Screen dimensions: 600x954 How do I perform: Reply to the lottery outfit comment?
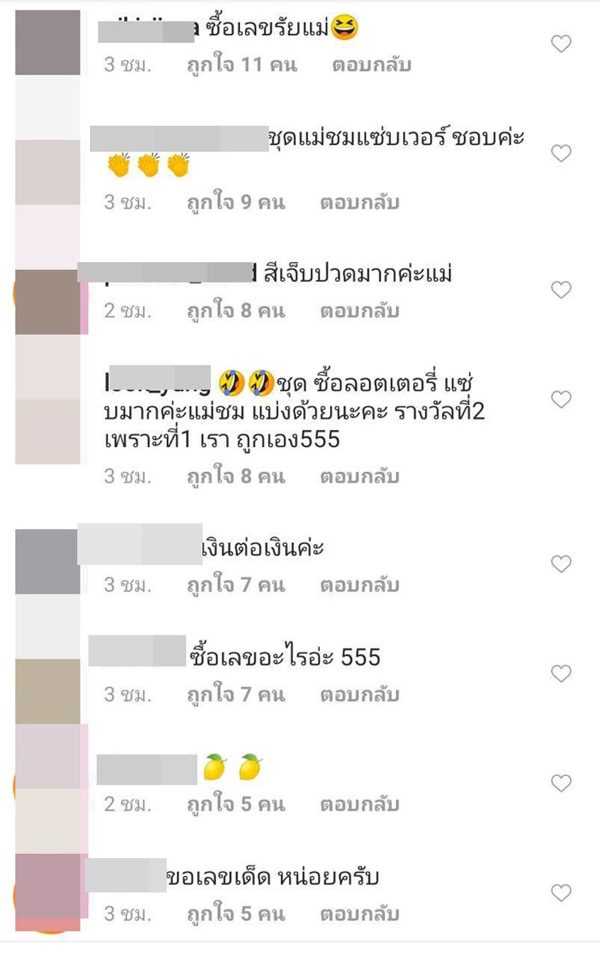point(360,476)
